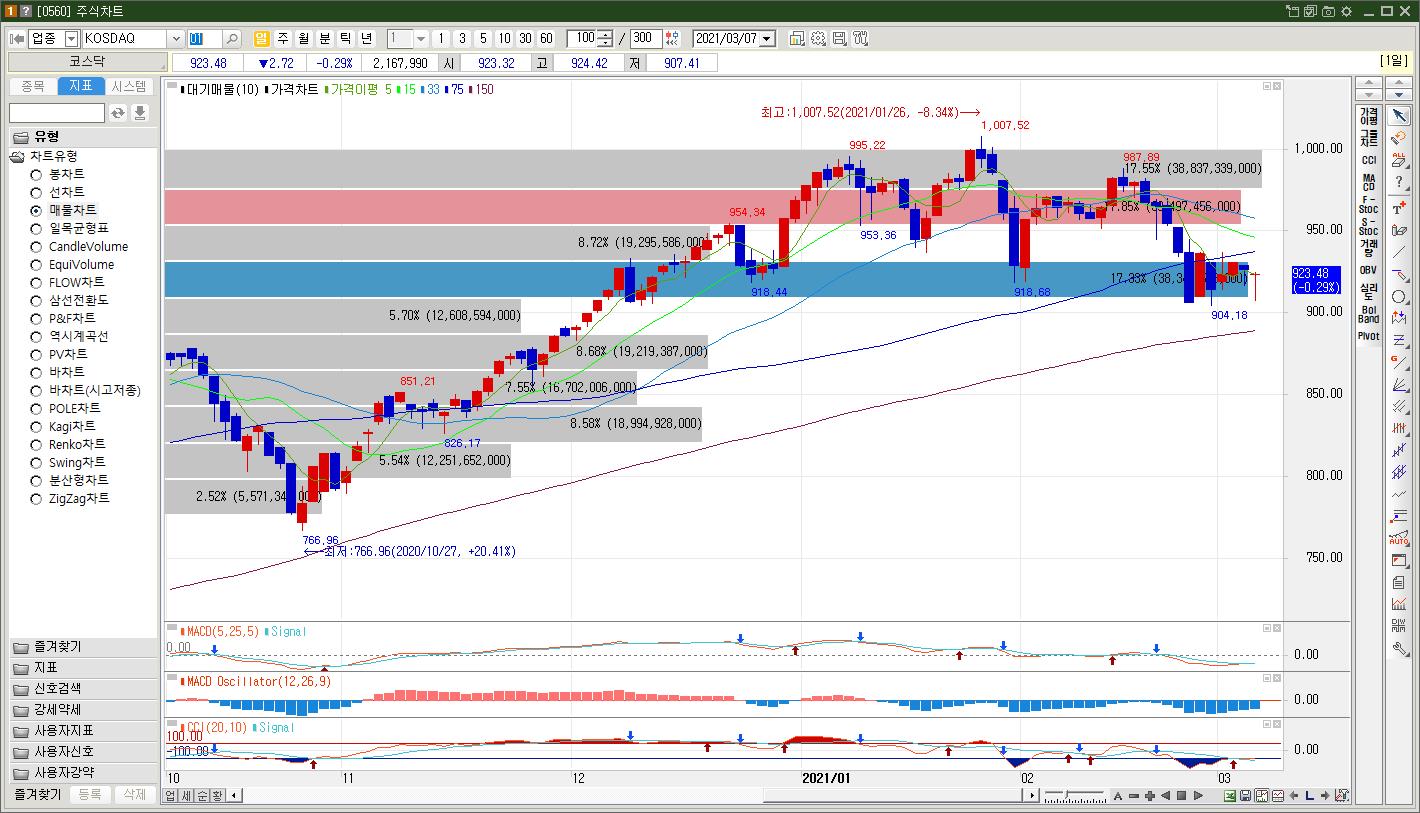Switch to the 지표 tab
Viewport: 1420px width, 813px height.
[82, 87]
